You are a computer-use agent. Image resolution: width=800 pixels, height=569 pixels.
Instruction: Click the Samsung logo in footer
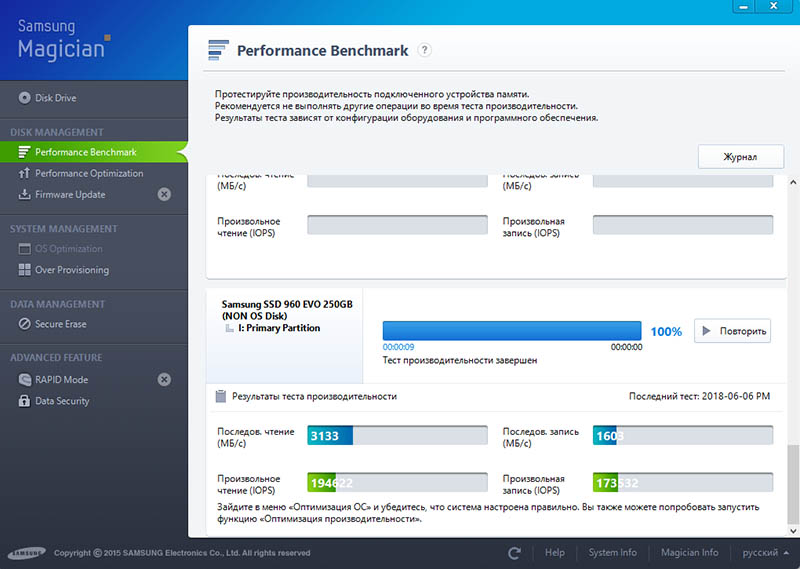27,553
